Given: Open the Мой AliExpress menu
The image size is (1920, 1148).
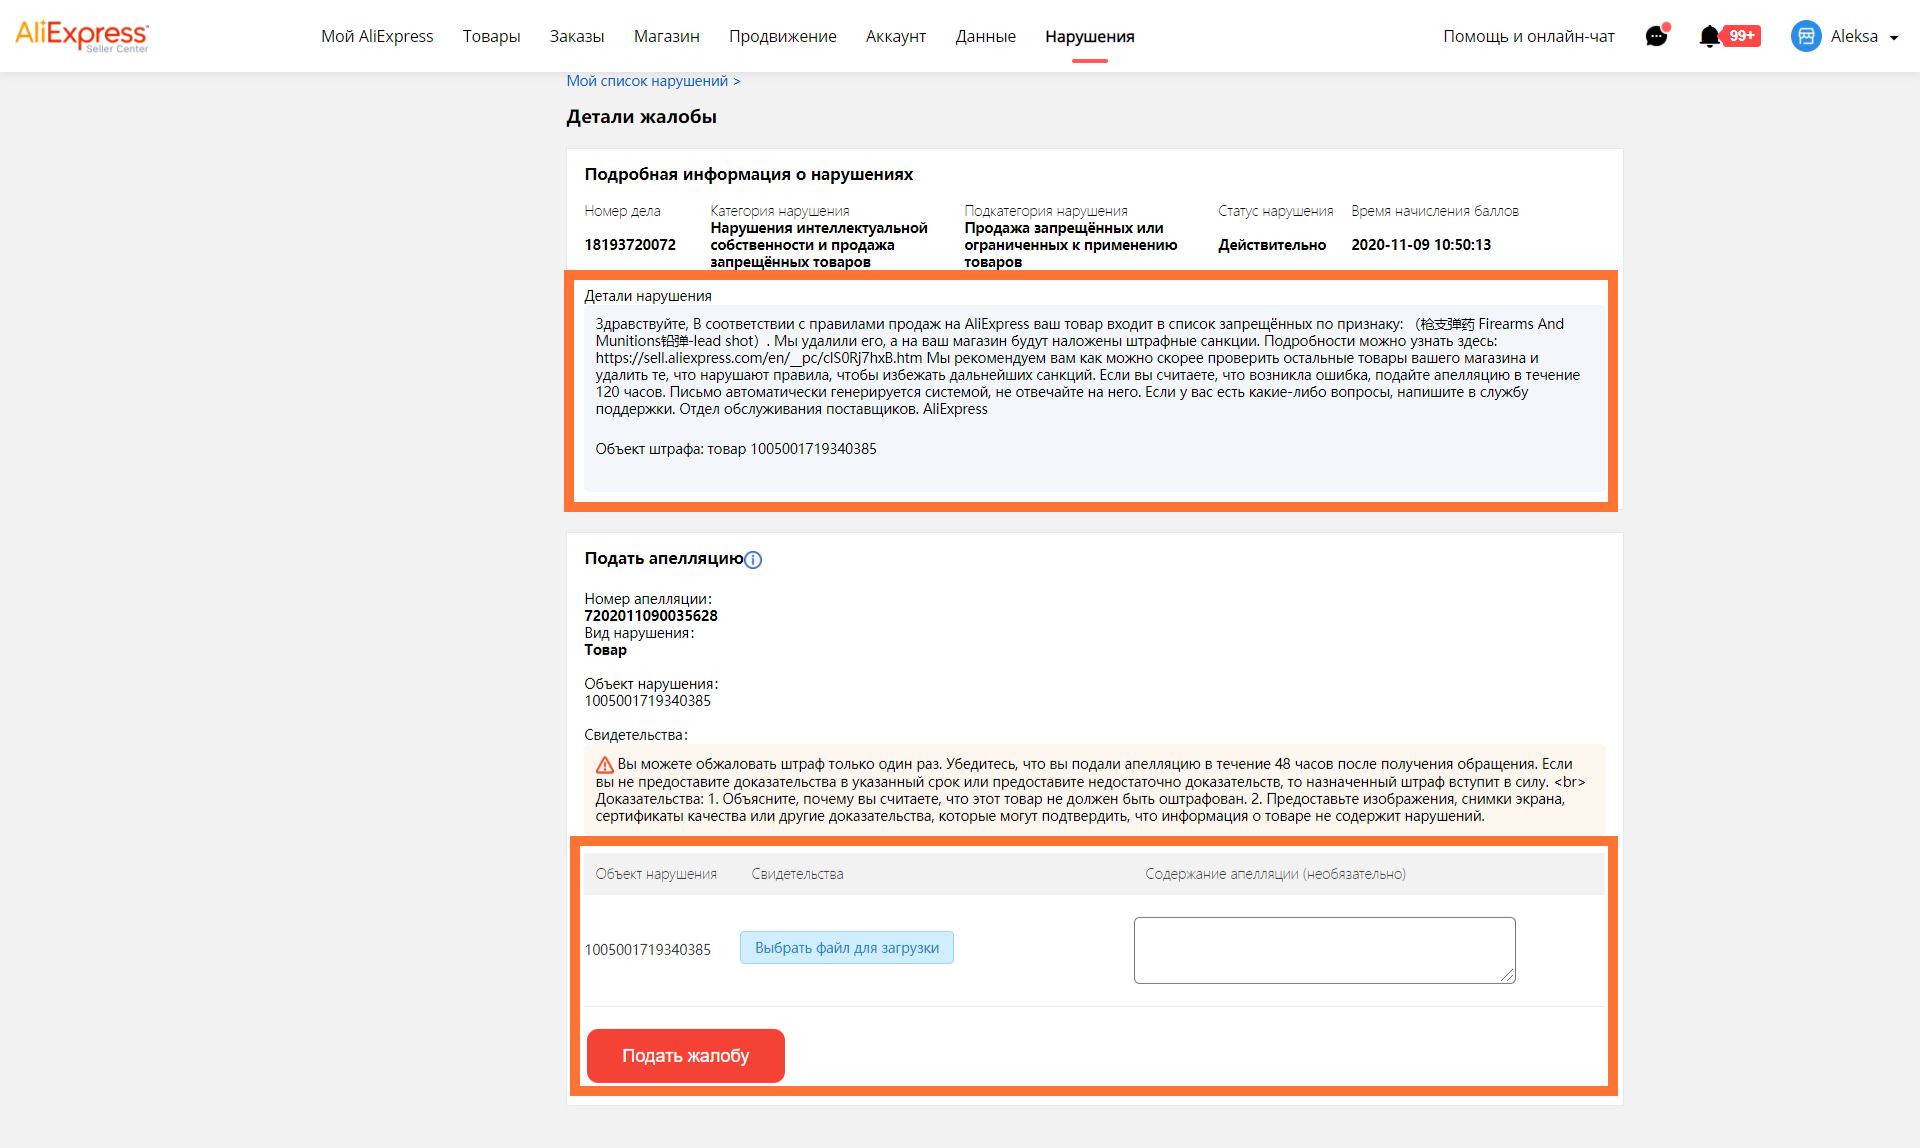Looking at the screenshot, I should coord(377,36).
